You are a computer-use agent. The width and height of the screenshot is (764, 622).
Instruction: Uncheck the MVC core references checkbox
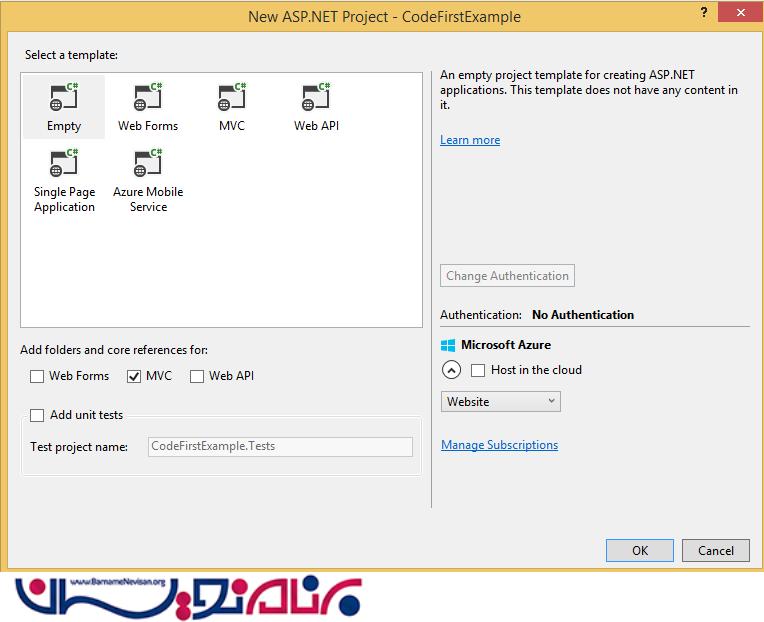[134, 376]
